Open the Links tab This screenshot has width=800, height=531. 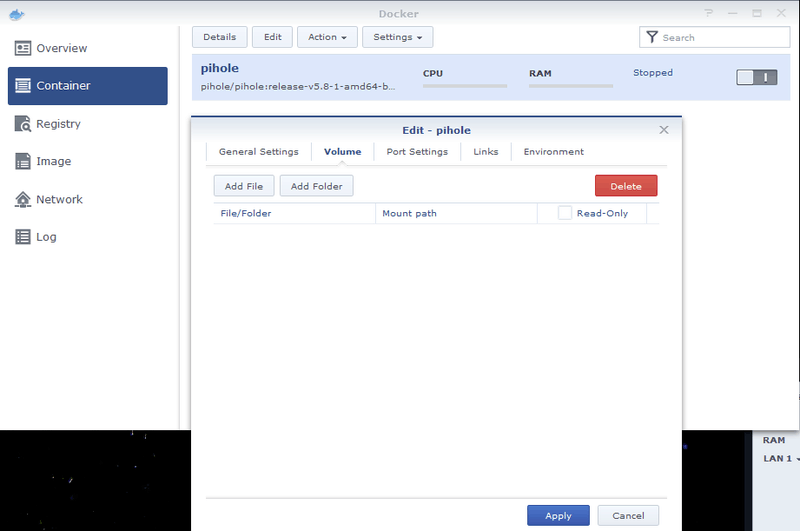click(486, 152)
